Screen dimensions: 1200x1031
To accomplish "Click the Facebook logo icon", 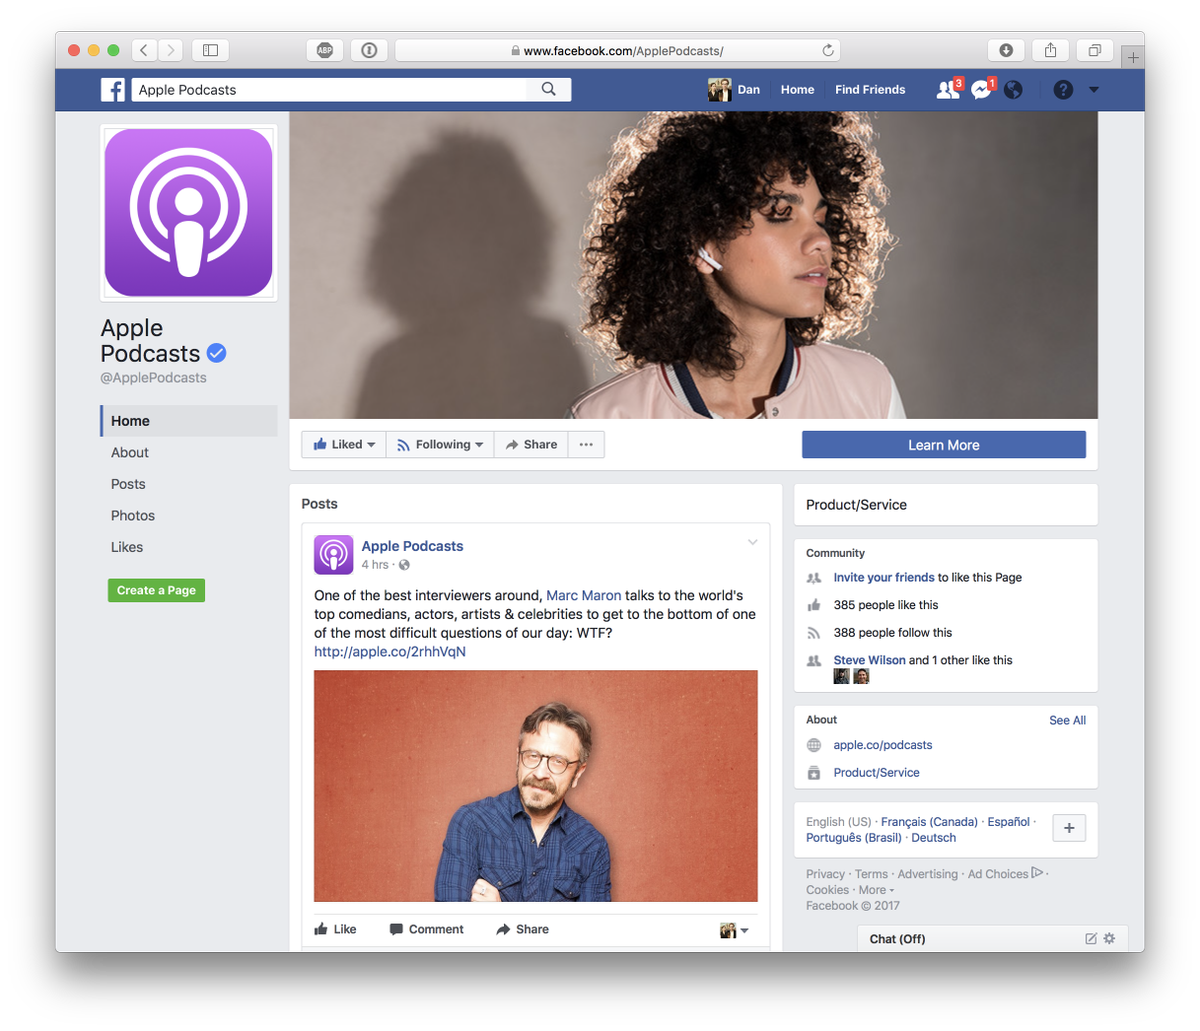I will point(113,89).
